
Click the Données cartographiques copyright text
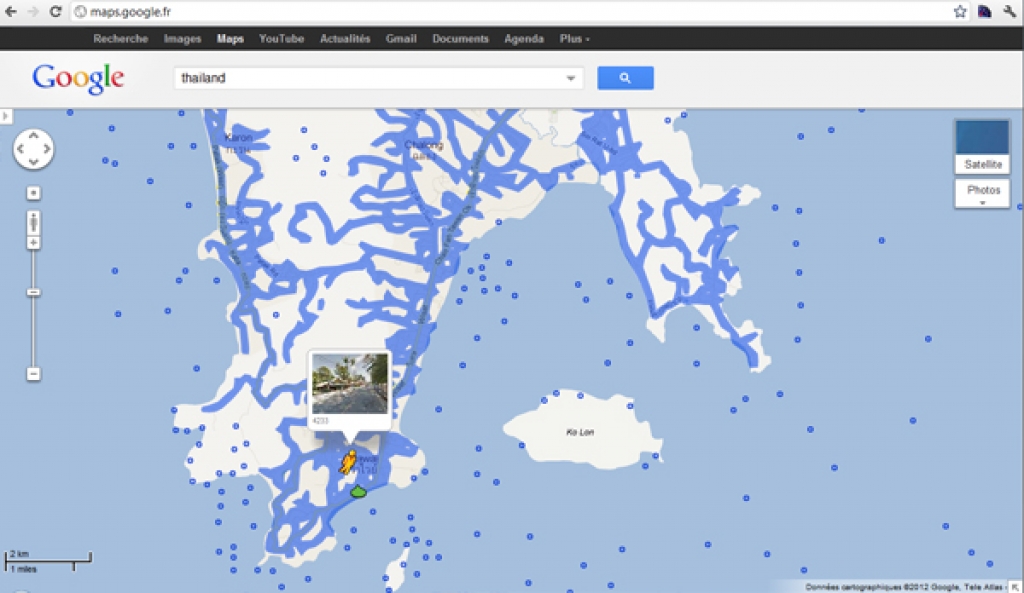[903, 587]
